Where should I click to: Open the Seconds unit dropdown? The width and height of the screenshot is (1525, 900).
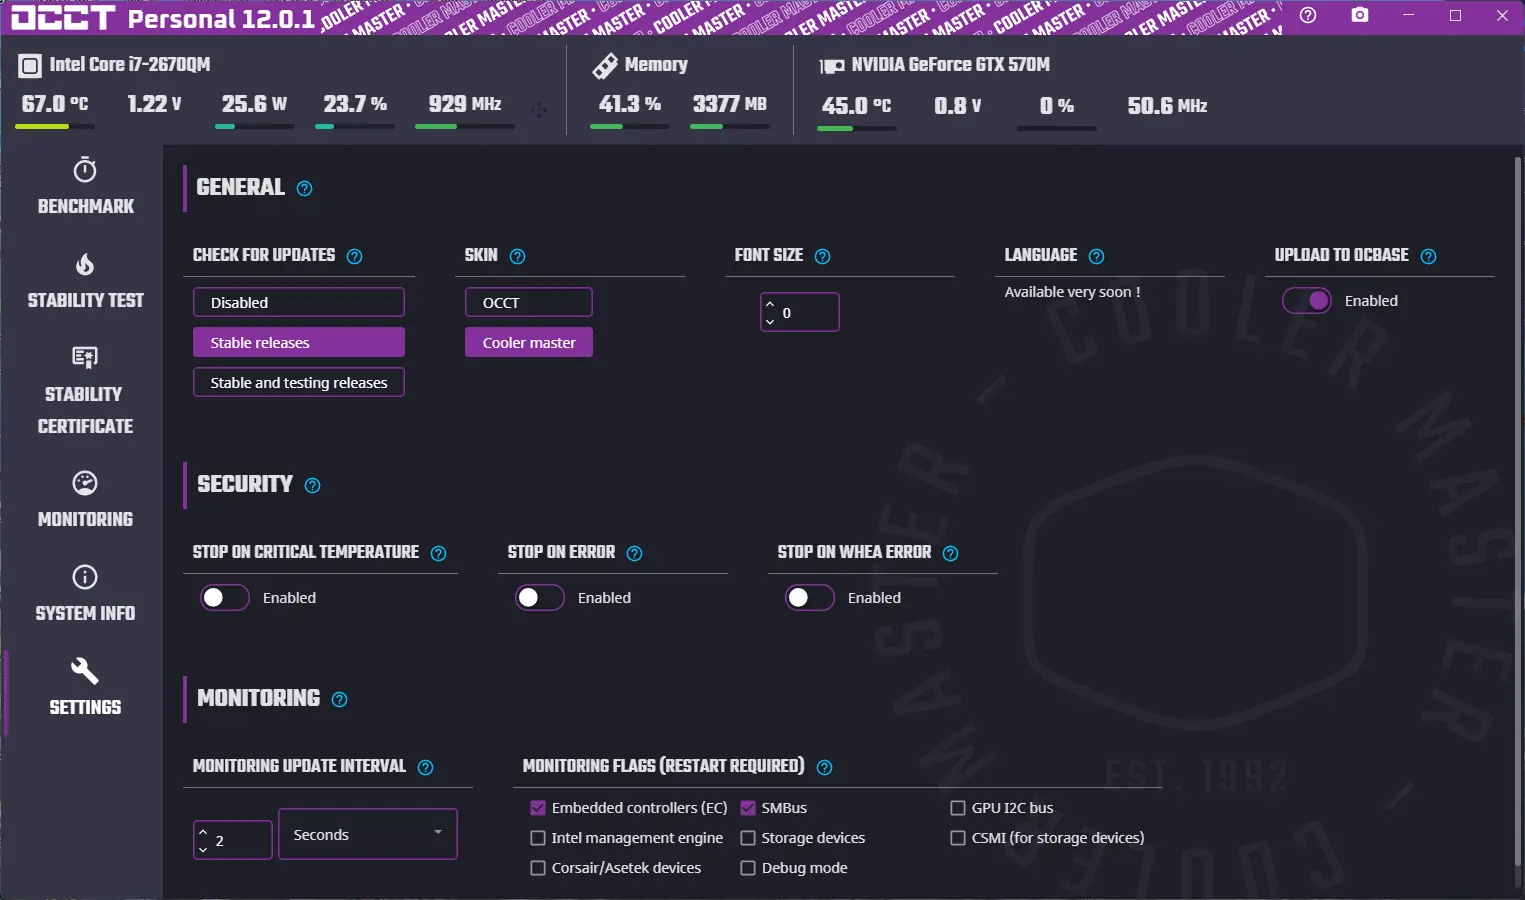coord(368,834)
